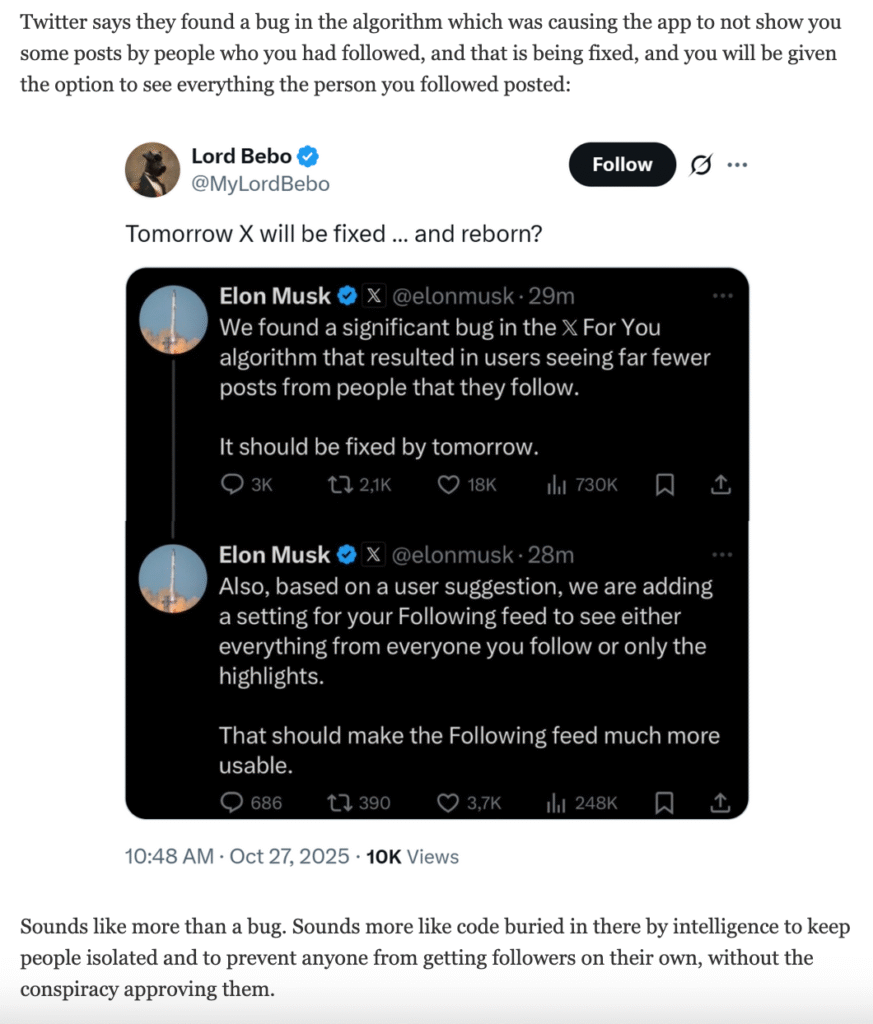Click the reply icon showing 686
The width and height of the screenshot is (873, 1024).
pyautogui.click(x=232, y=802)
